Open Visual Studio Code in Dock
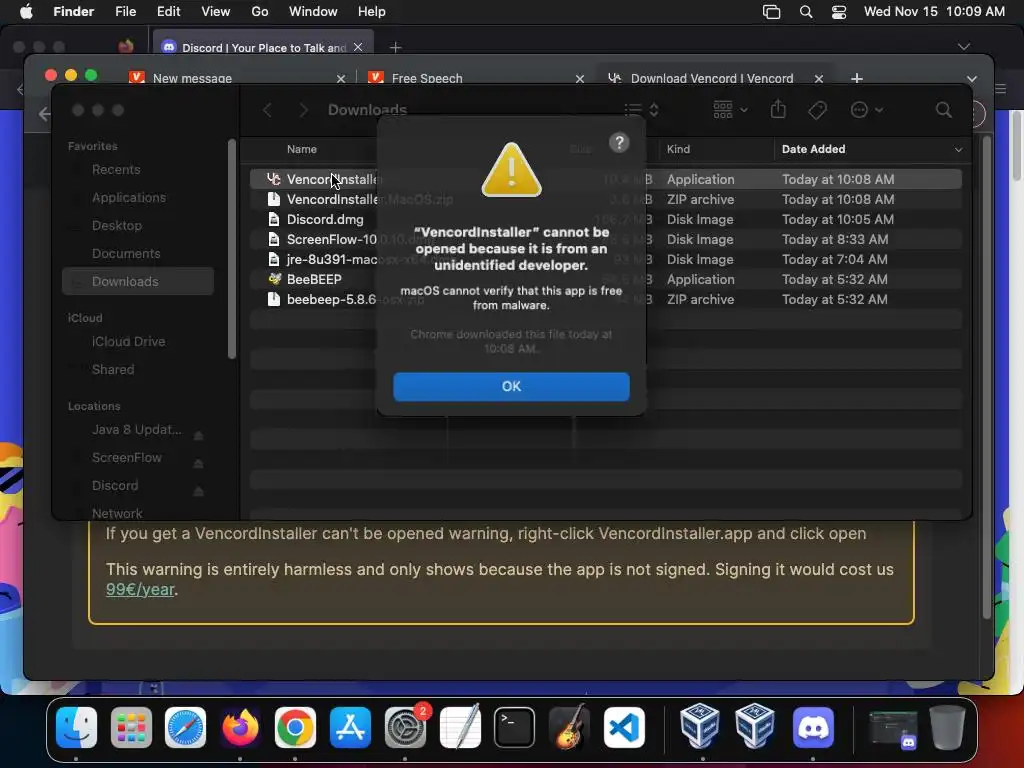Screen dimensions: 1024x768 [624, 727]
